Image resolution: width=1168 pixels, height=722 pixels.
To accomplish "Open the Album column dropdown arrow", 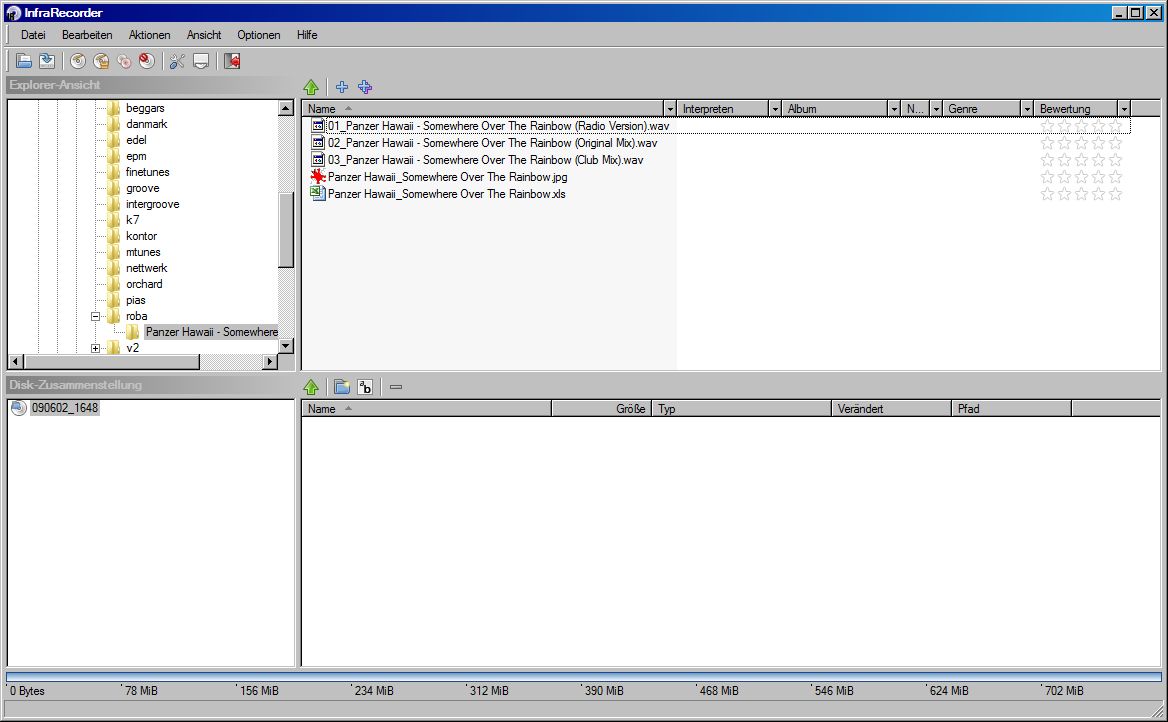I will [894, 109].
